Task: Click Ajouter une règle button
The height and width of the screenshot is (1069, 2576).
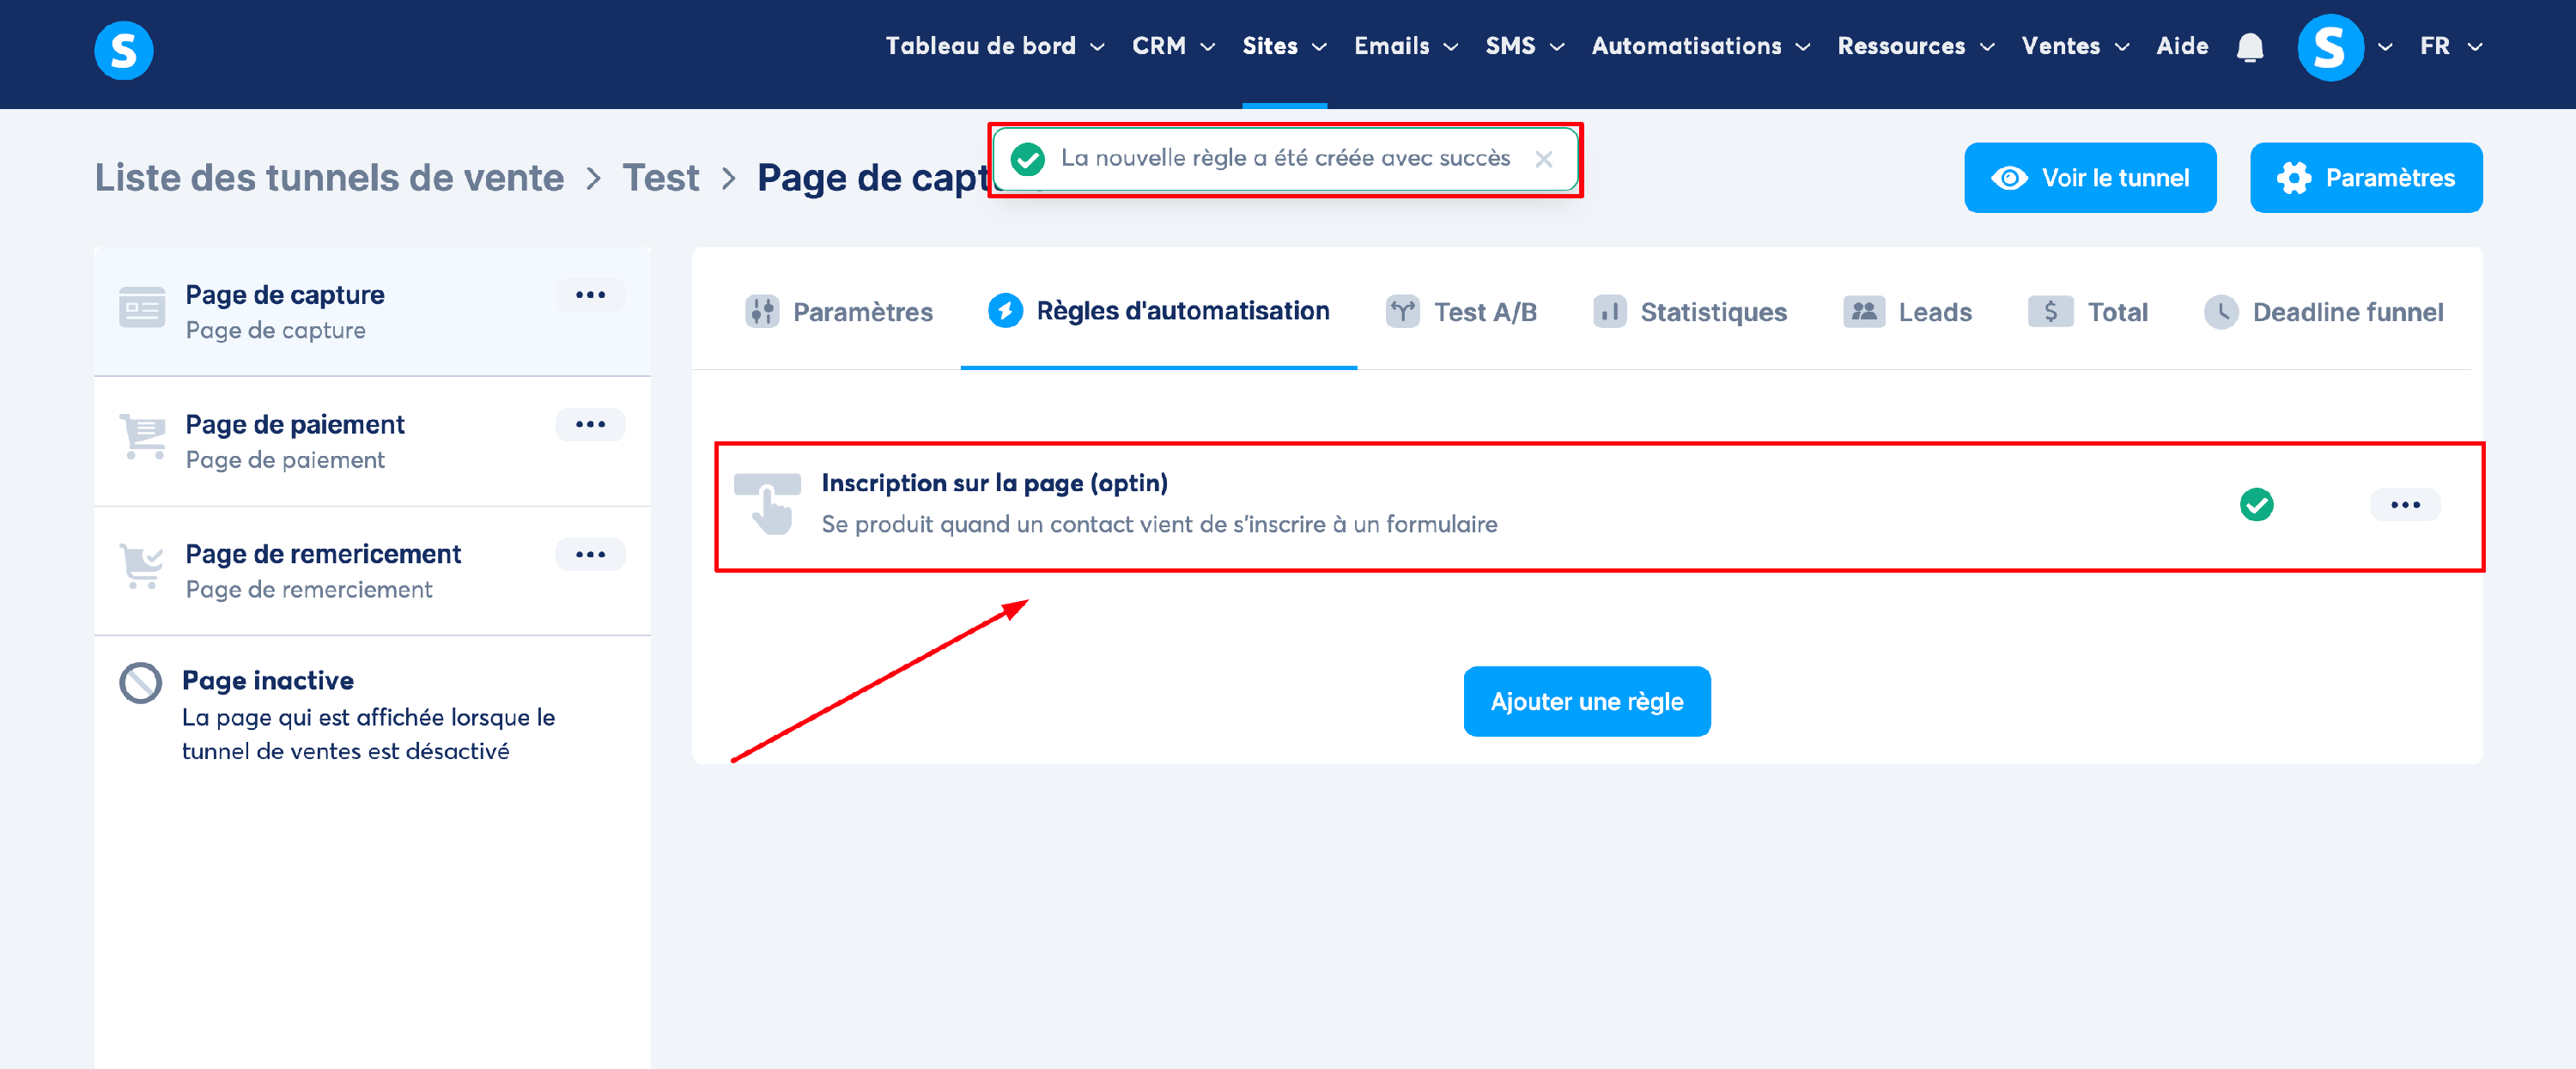Action: [1586, 702]
